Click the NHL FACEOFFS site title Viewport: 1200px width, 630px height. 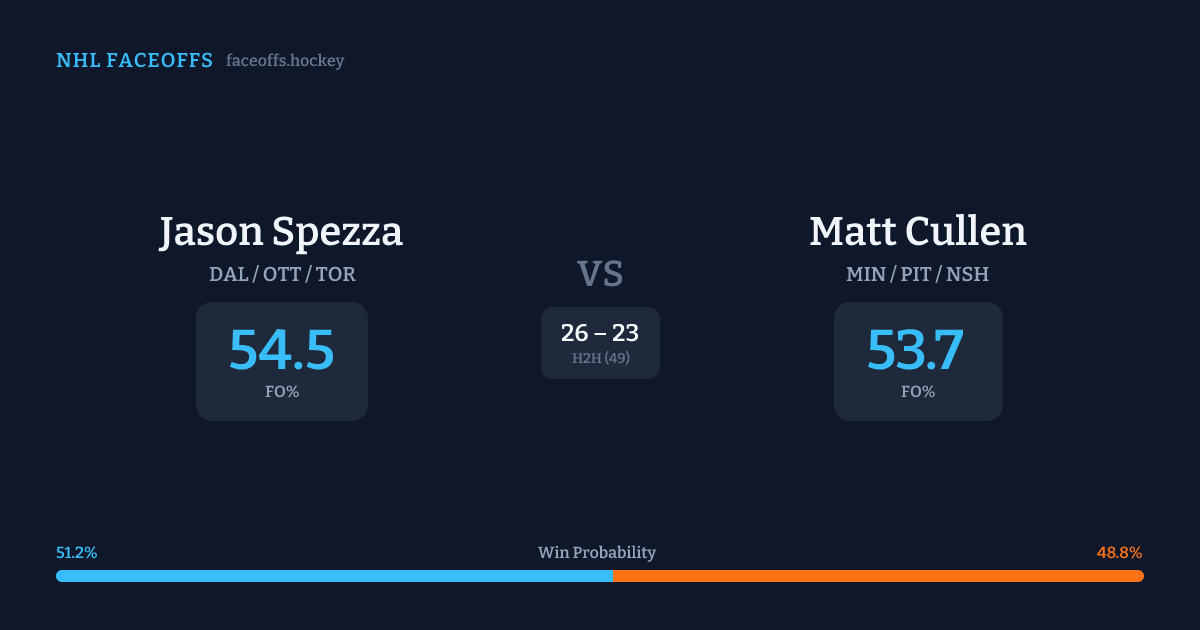coord(134,61)
